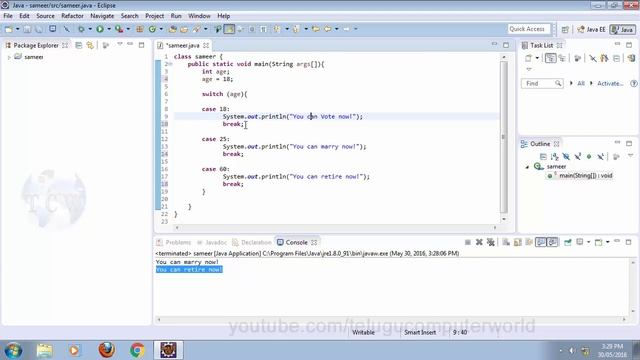Open Package Explorer View Menu triangle
640x360 pixels.
pyautogui.click(x=119, y=44)
